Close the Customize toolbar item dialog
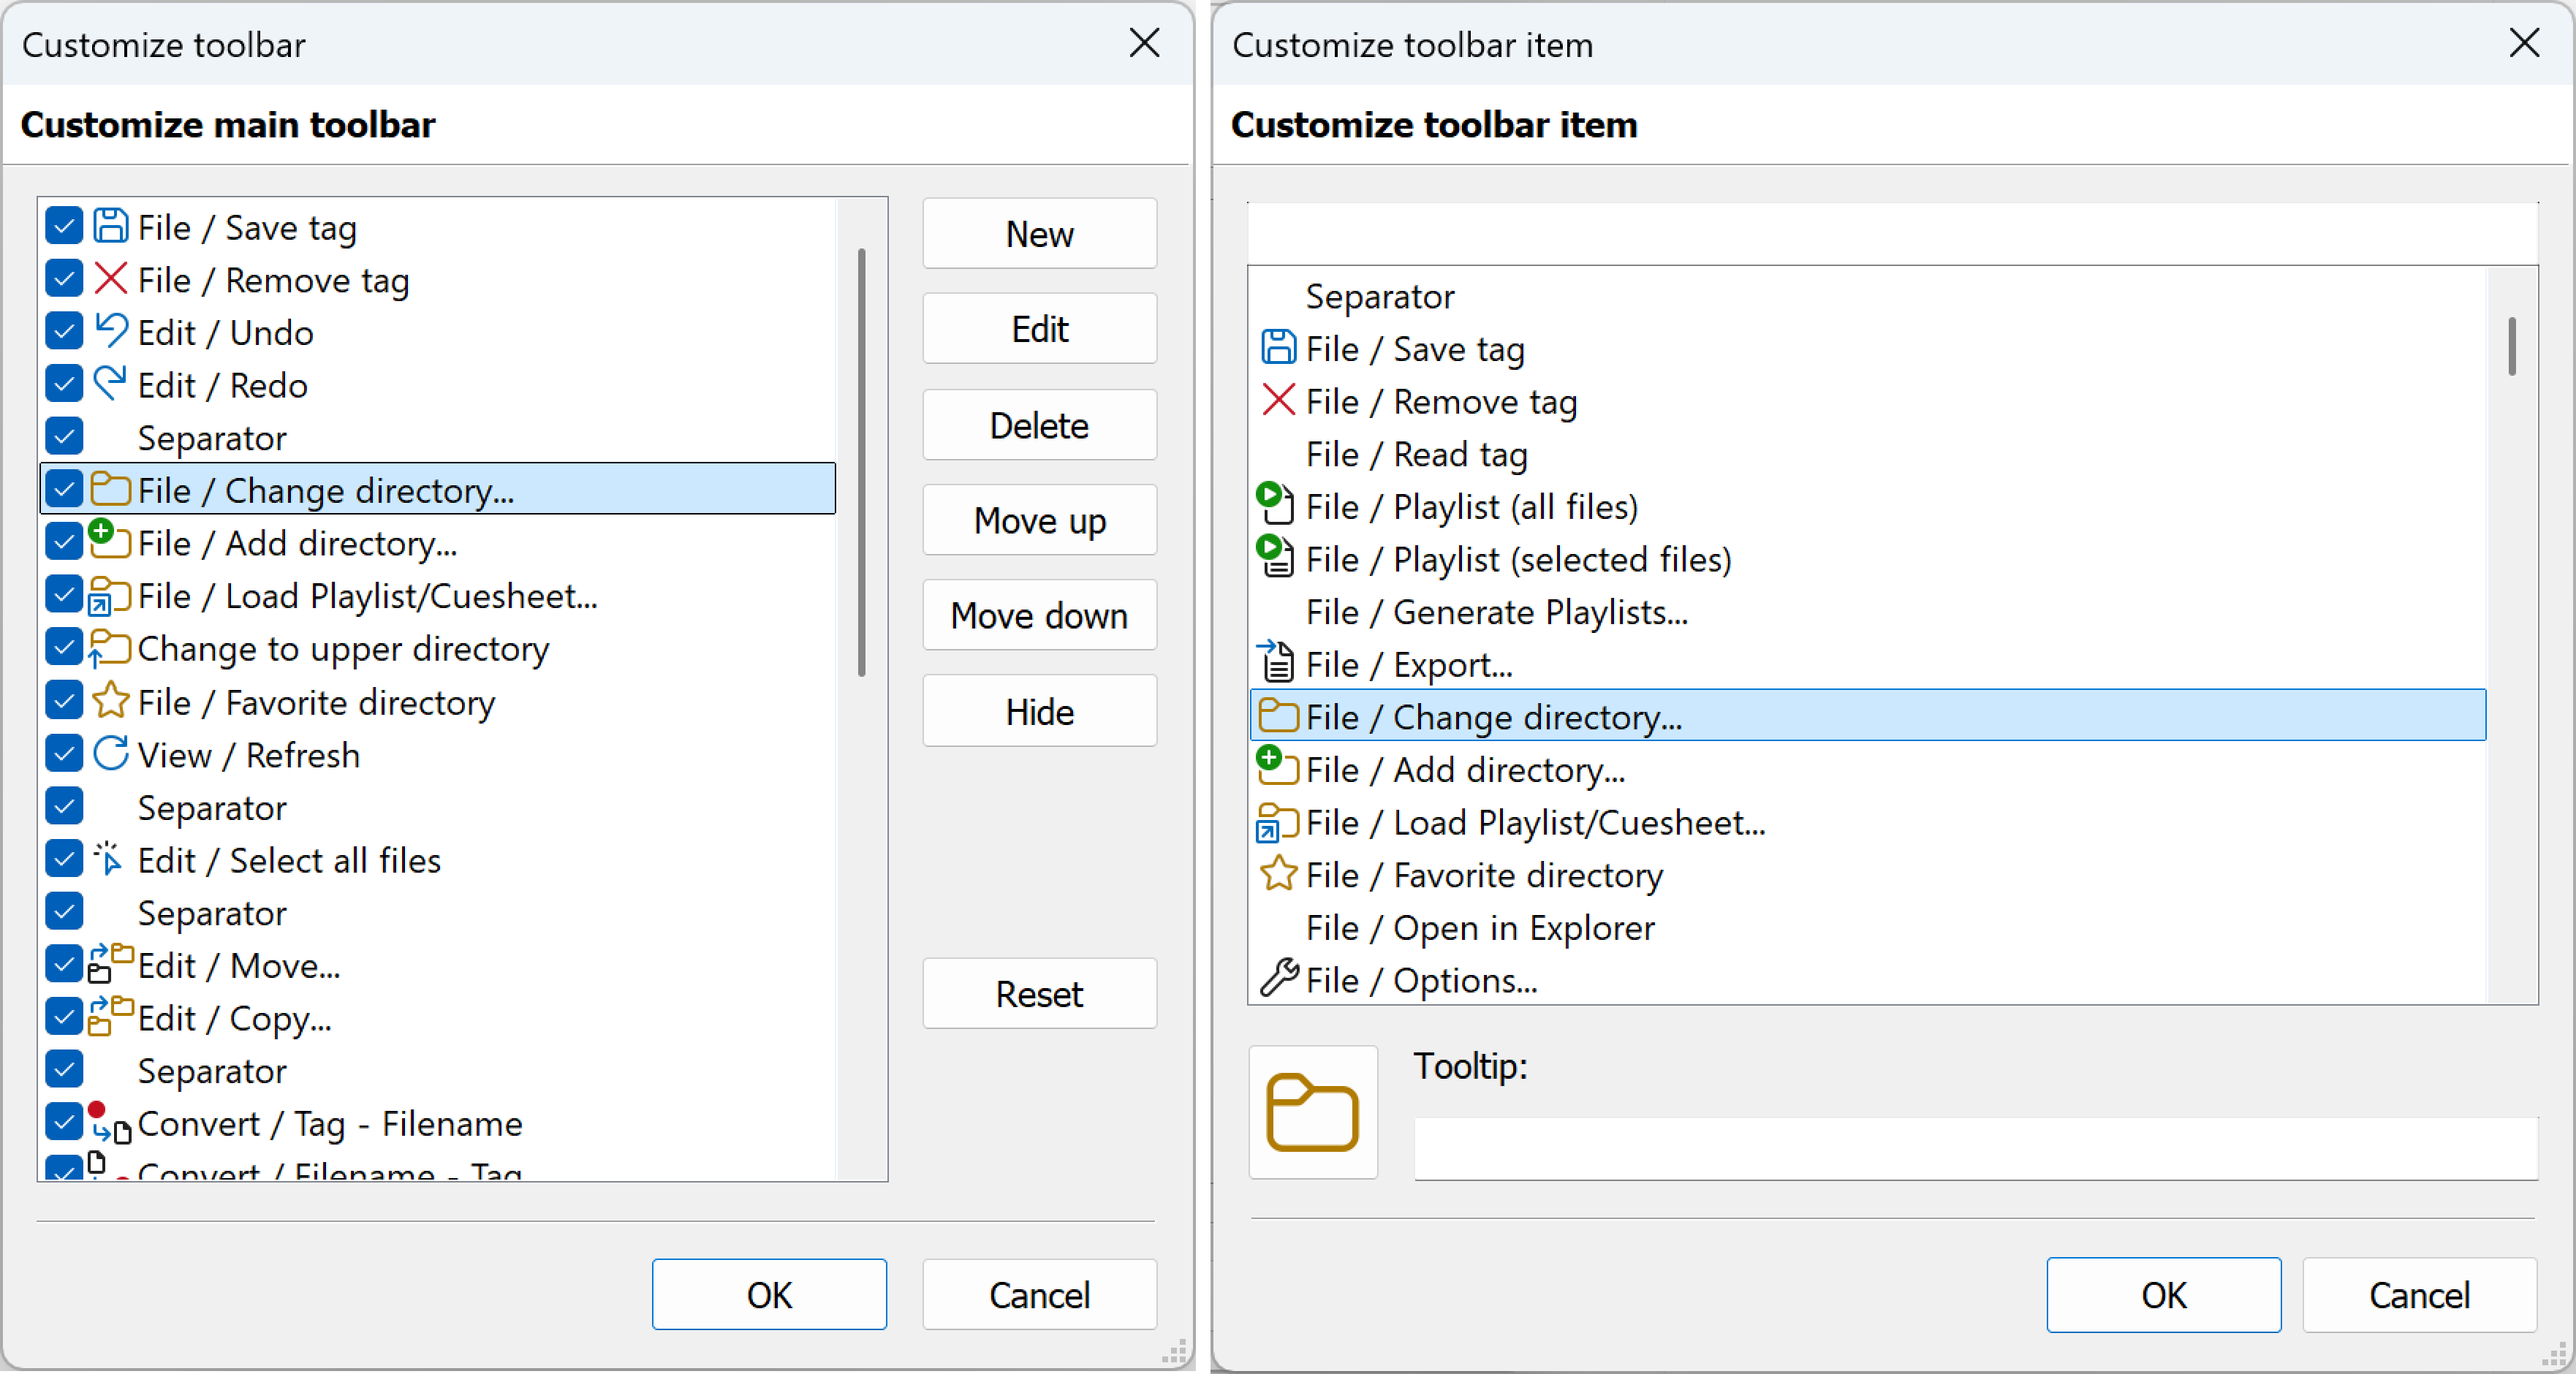2576x1374 pixels. pyautogui.click(x=2524, y=43)
